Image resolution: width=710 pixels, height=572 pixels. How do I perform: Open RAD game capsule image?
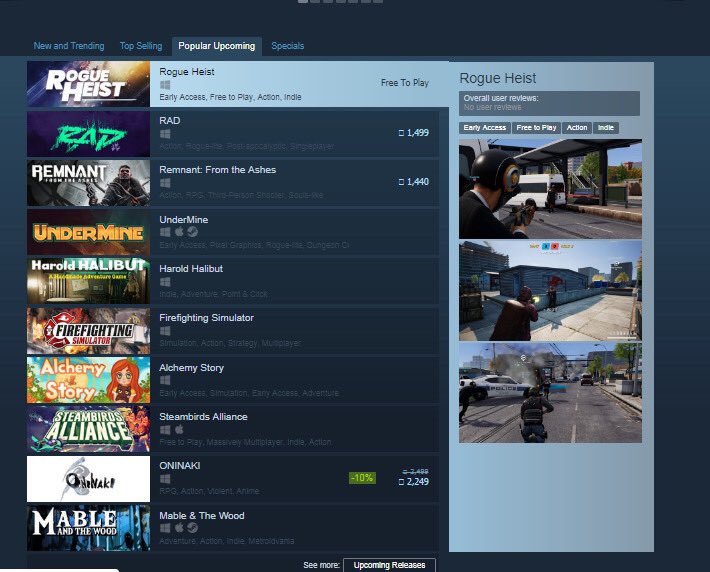click(x=88, y=134)
